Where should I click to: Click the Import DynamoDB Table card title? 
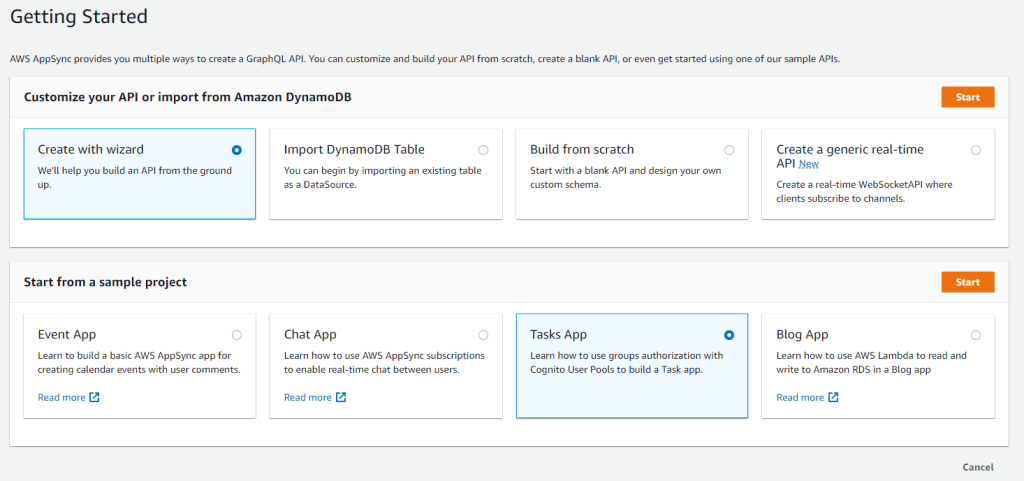pyautogui.click(x=355, y=149)
